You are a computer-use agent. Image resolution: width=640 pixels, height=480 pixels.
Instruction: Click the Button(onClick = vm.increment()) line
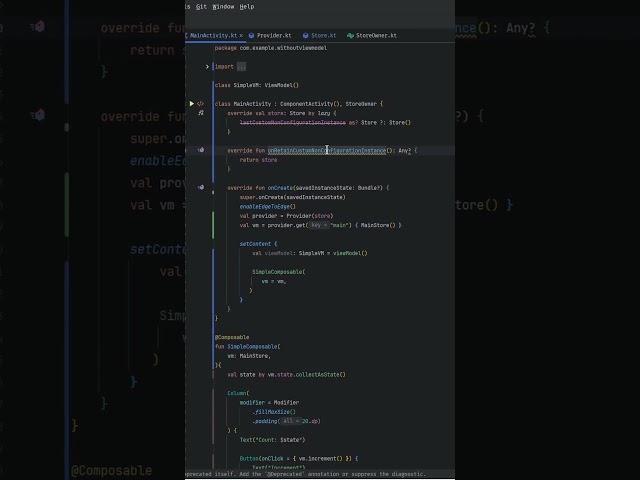pyautogui.click(x=298, y=459)
